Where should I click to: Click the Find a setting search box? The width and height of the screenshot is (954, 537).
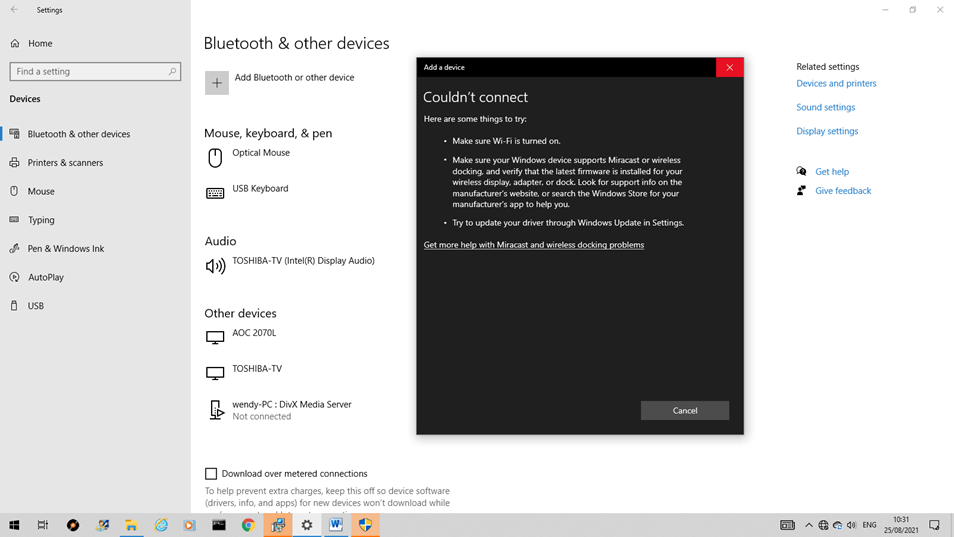tap(95, 71)
